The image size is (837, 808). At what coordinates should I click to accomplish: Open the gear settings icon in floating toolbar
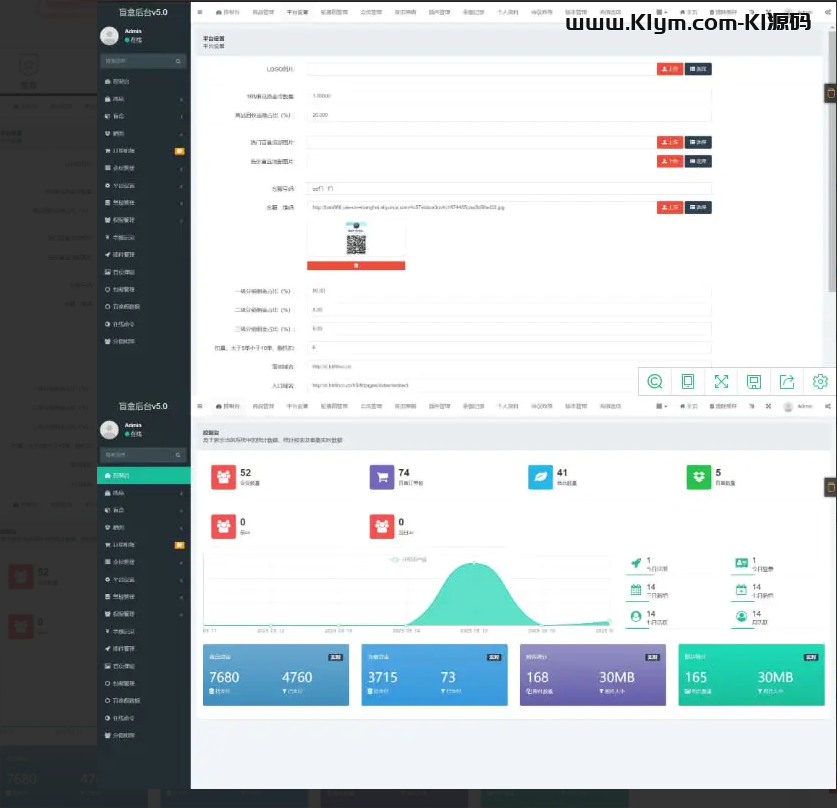820,381
